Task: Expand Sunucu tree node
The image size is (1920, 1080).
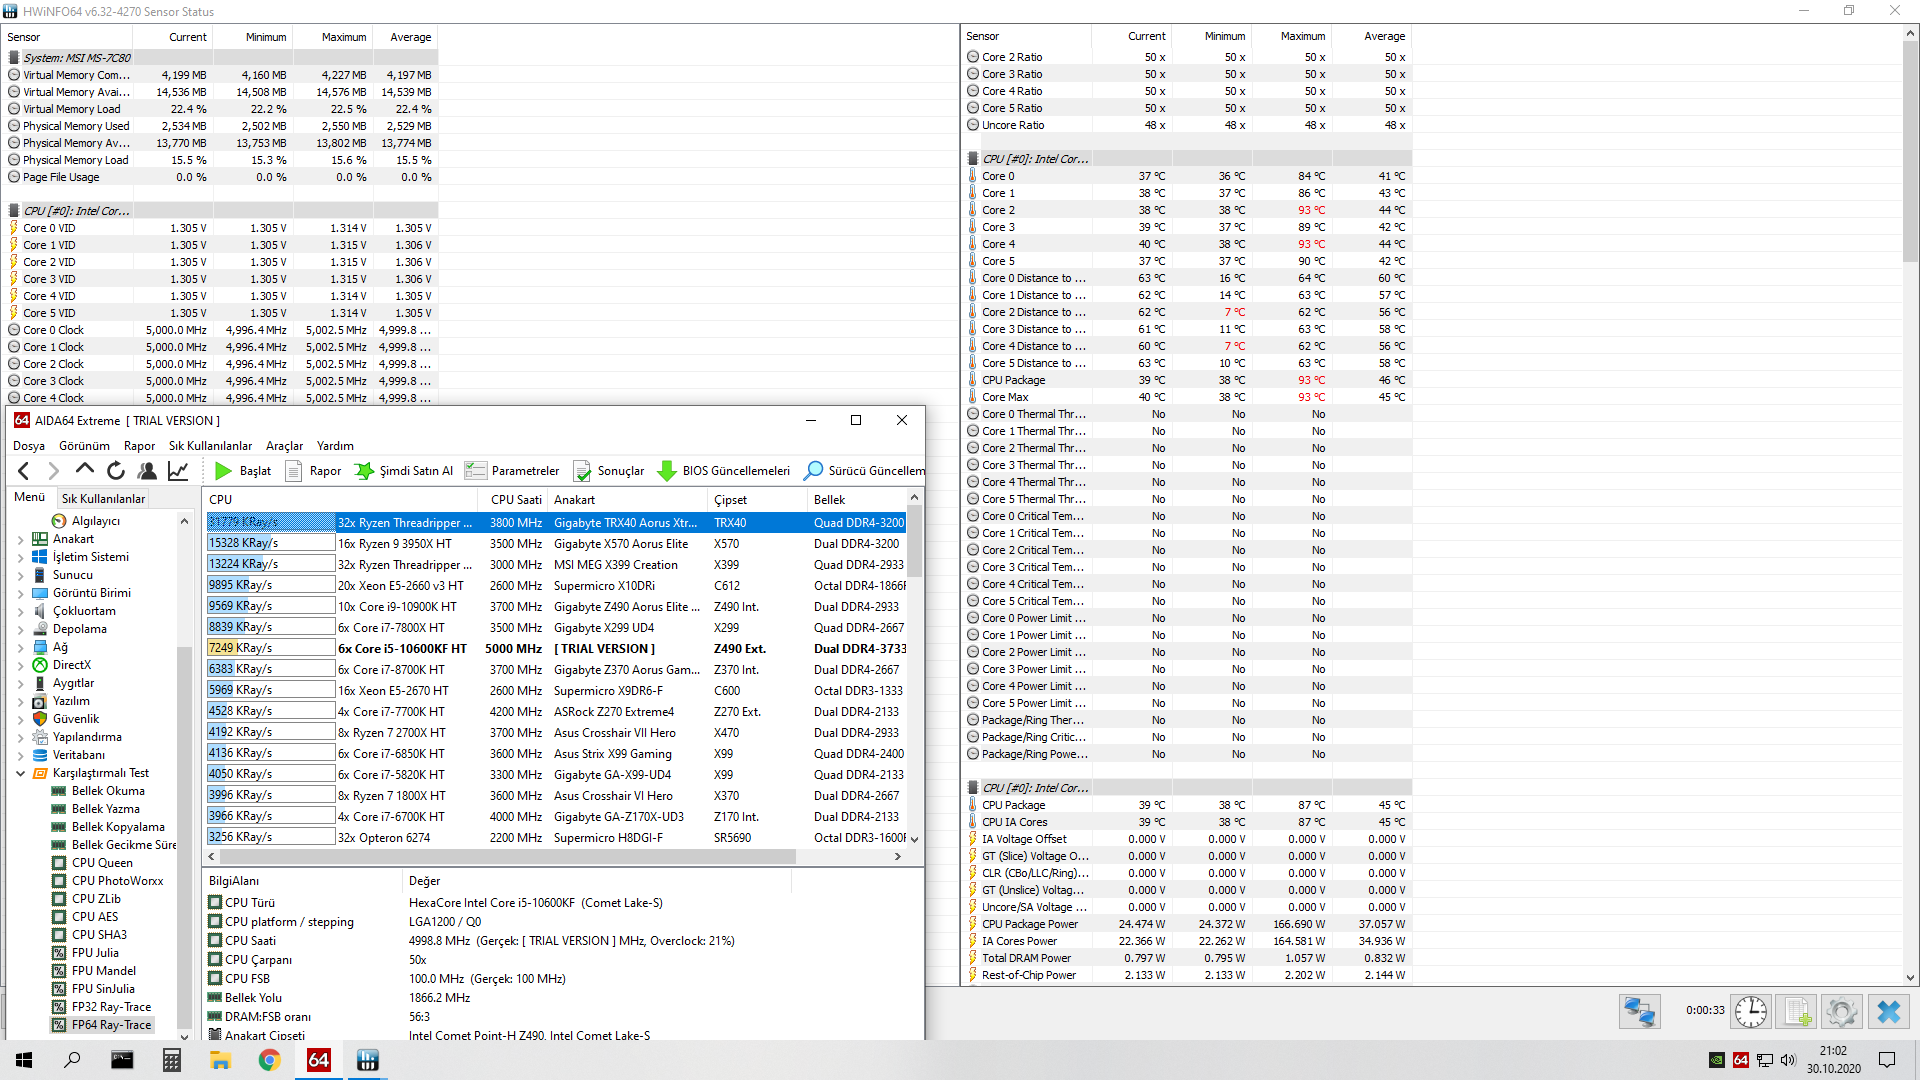Action: click(x=20, y=575)
